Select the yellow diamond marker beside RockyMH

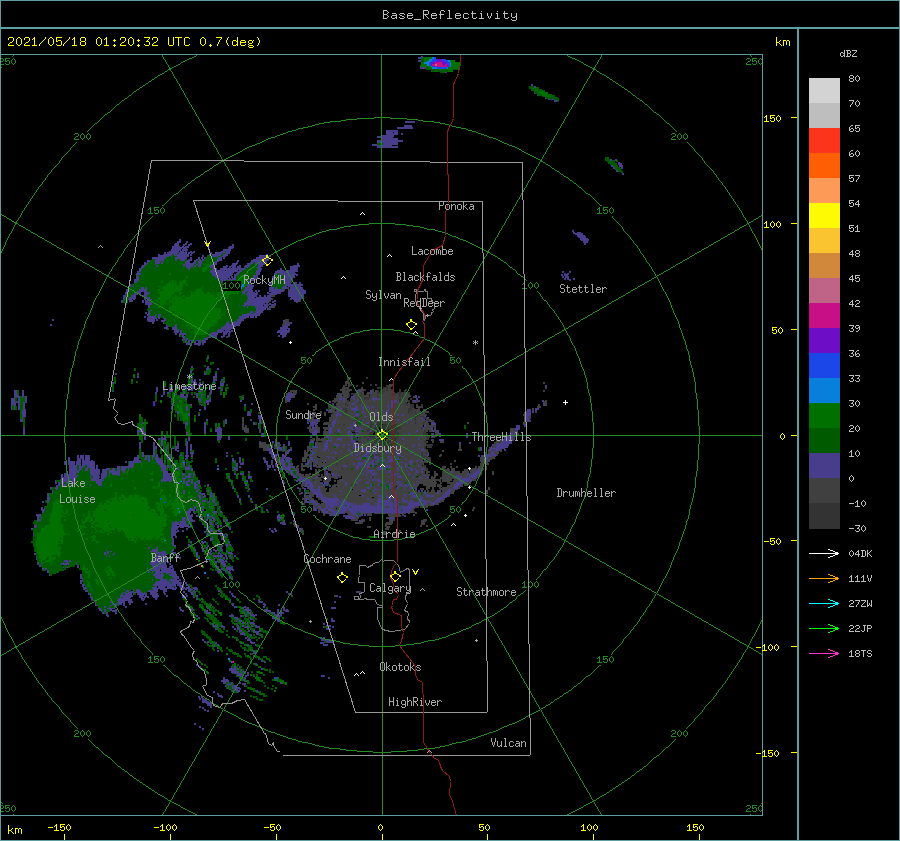[267, 261]
